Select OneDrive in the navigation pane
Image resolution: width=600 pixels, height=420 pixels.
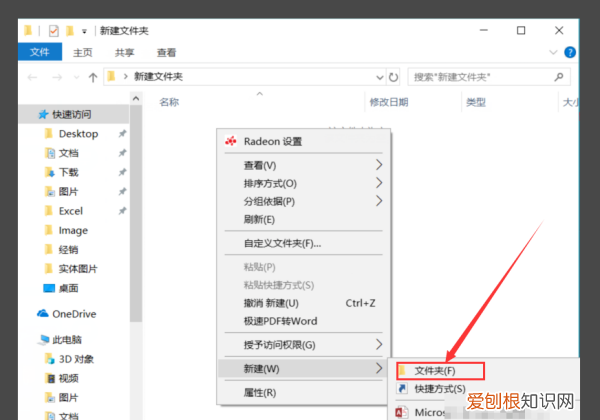[74, 314]
